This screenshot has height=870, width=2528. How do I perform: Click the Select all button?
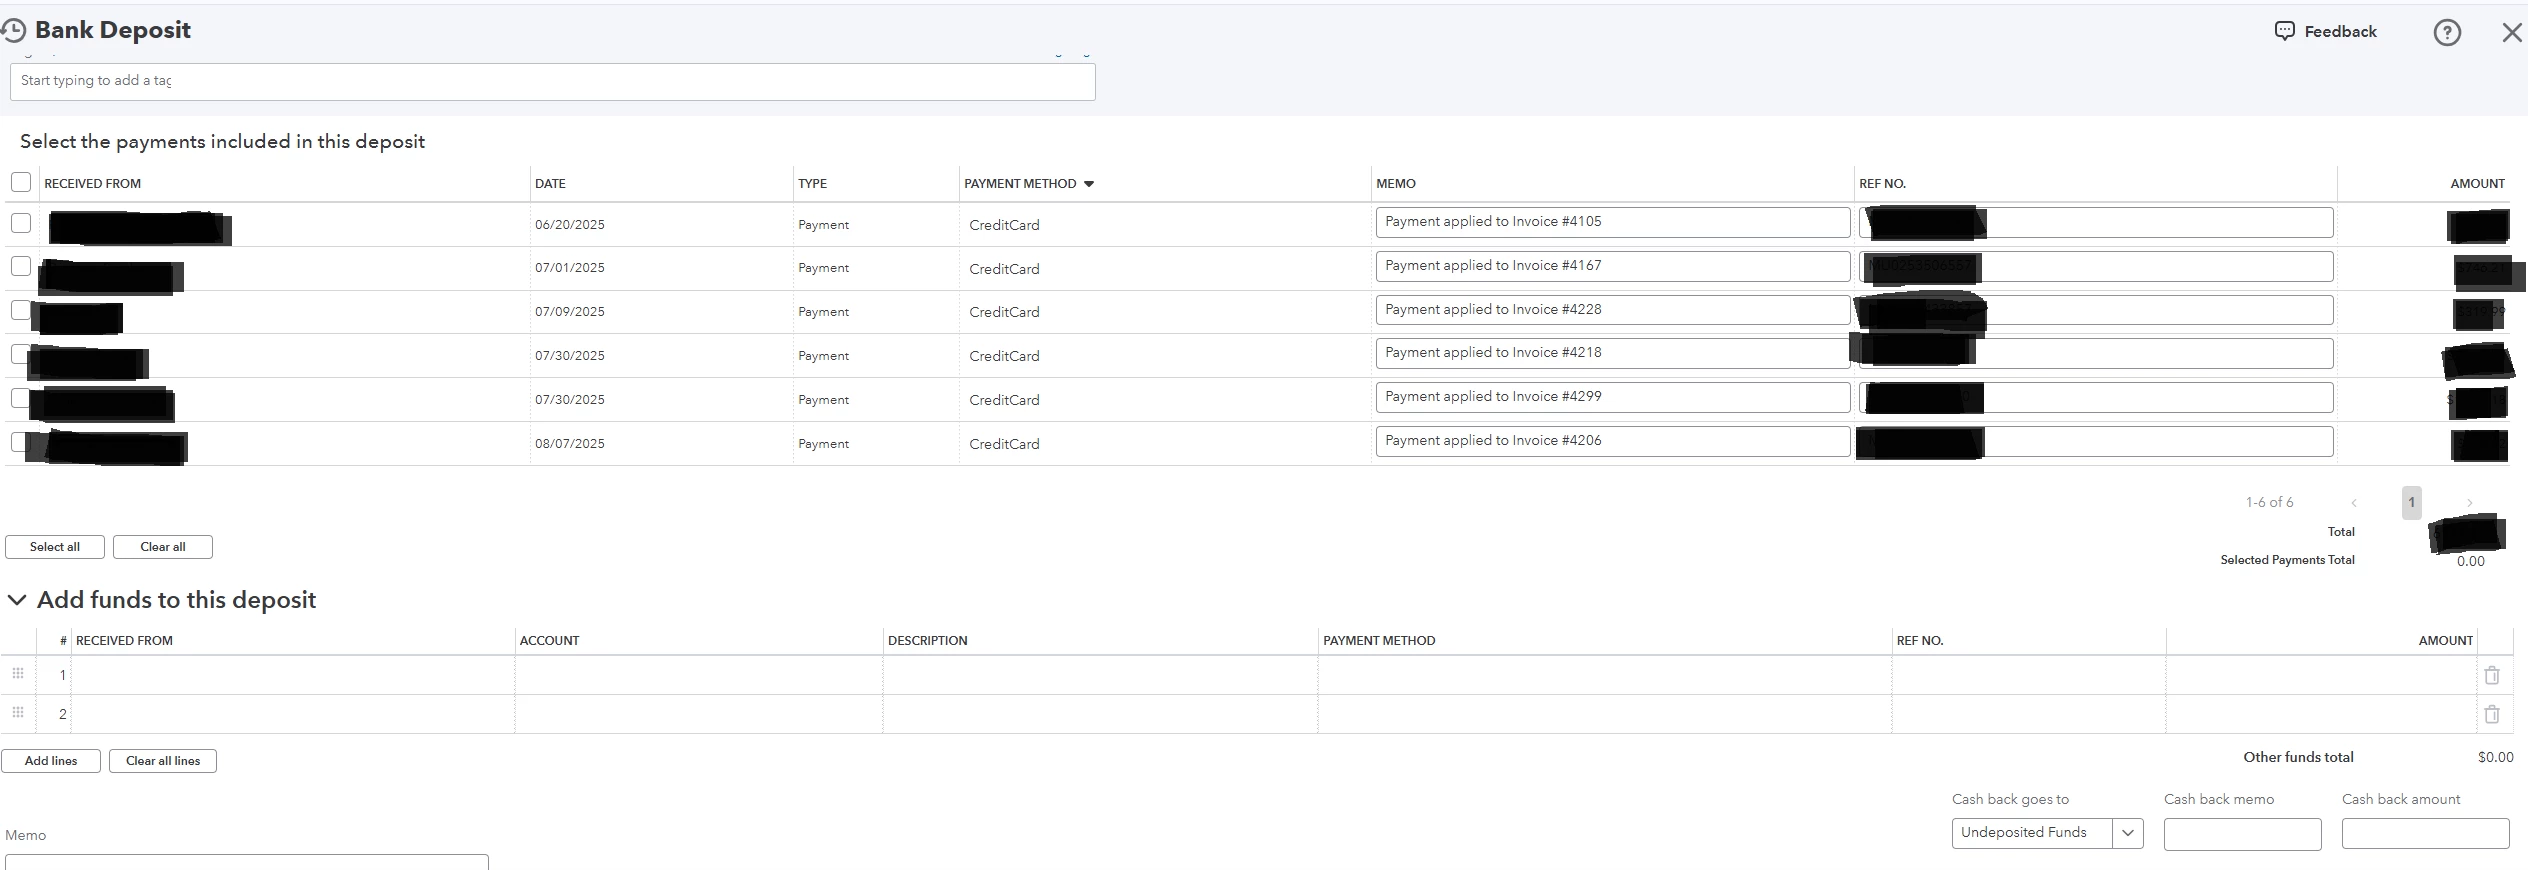55,547
